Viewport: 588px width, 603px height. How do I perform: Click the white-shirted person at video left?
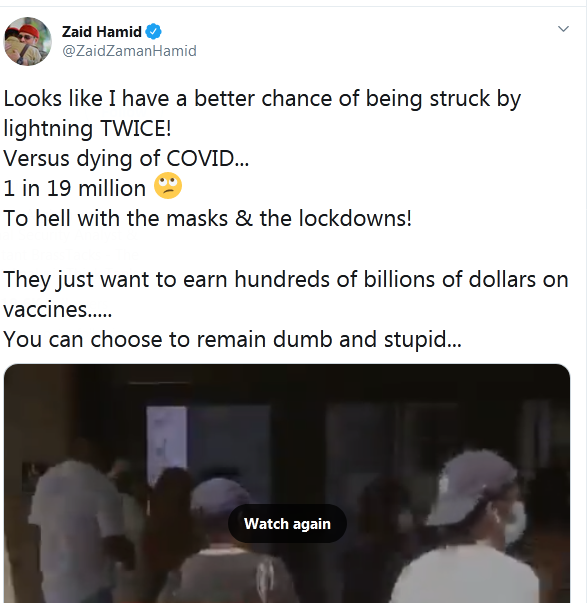click(77, 531)
